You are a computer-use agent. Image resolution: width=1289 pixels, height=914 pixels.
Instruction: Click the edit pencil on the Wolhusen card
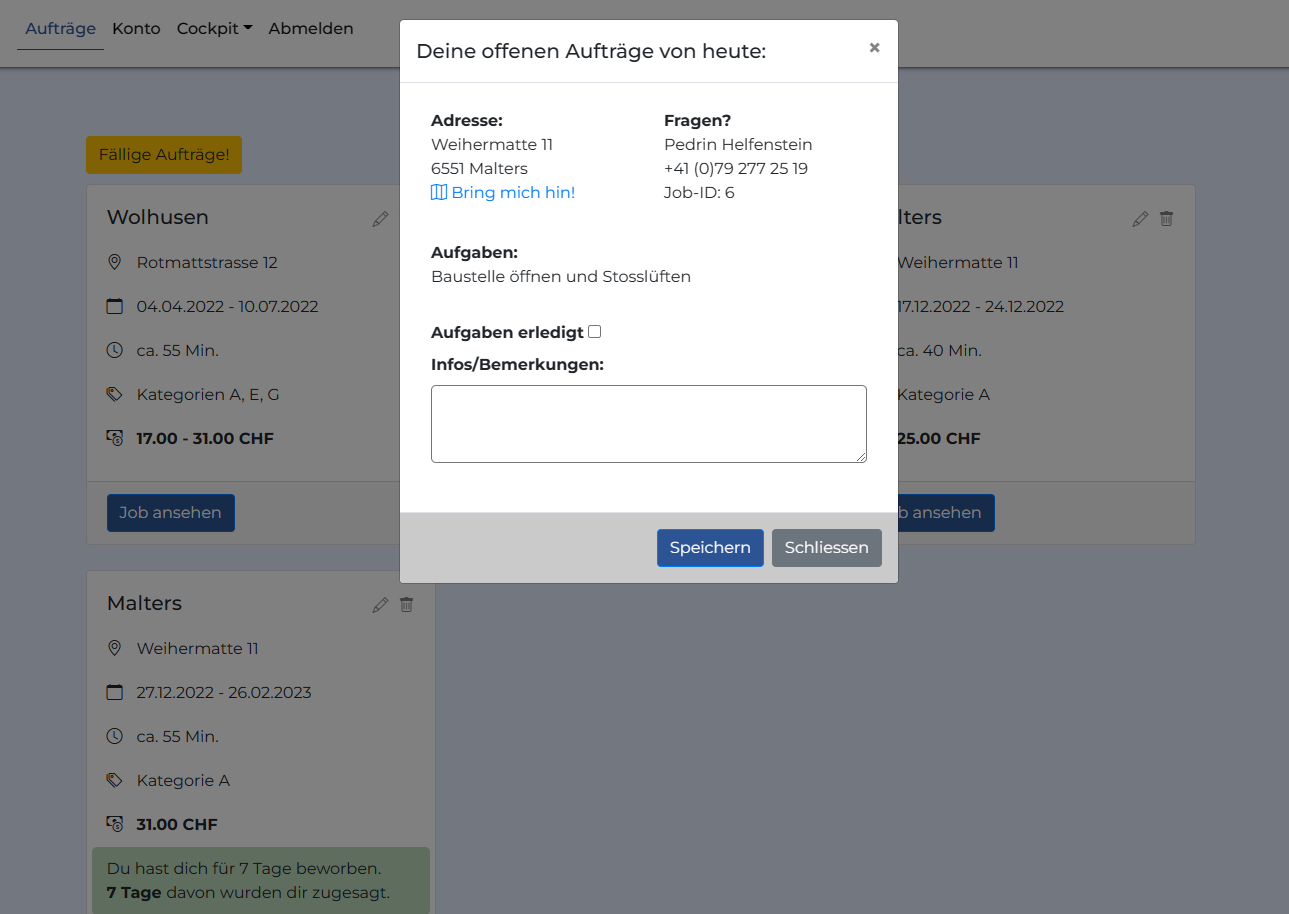click(380, 219)
